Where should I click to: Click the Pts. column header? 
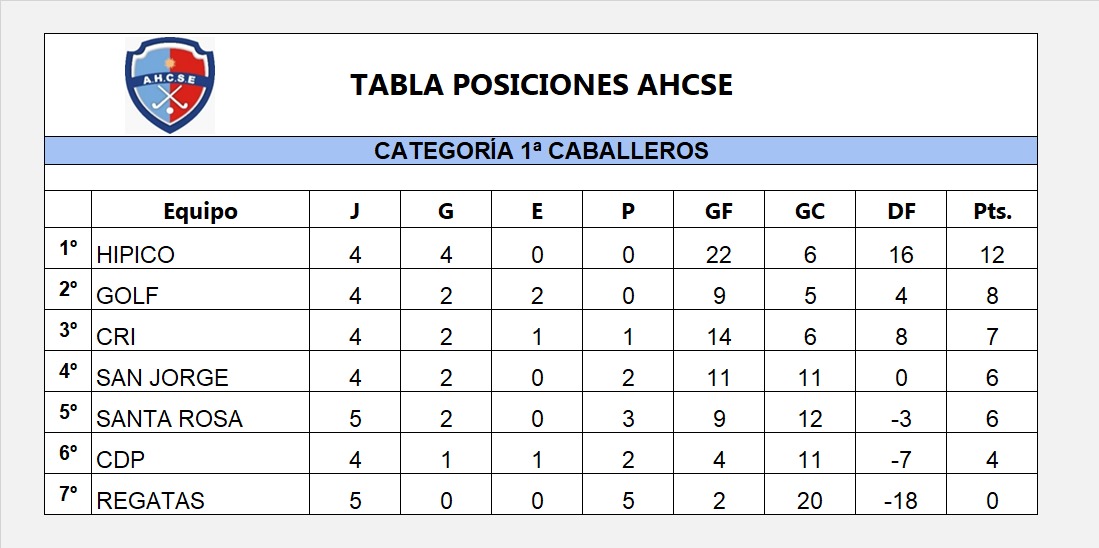(991, 211)
